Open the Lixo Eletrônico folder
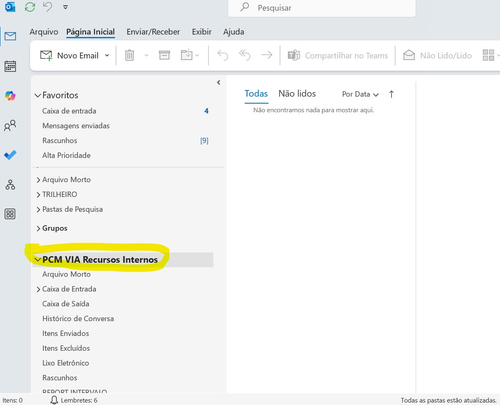 [66, 363]
